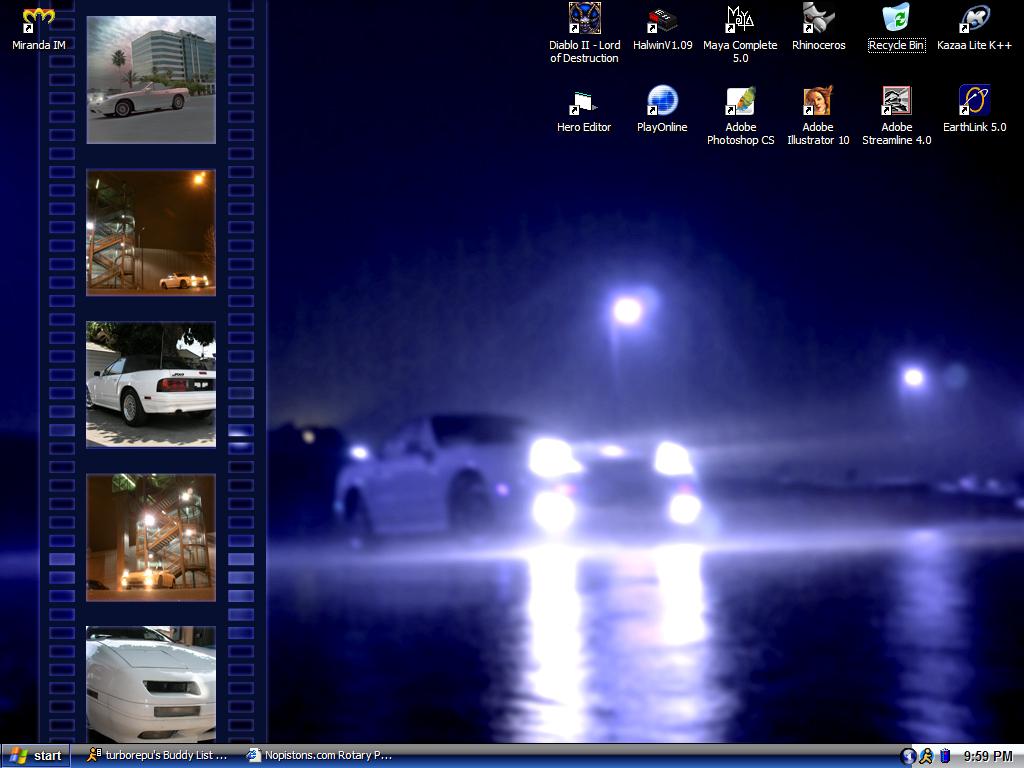Image resolution: width=1024 pixels, height=768 pixels.
Task: Select Adobe Streamline 4.0 icon
Action: [x=896, y=101]
